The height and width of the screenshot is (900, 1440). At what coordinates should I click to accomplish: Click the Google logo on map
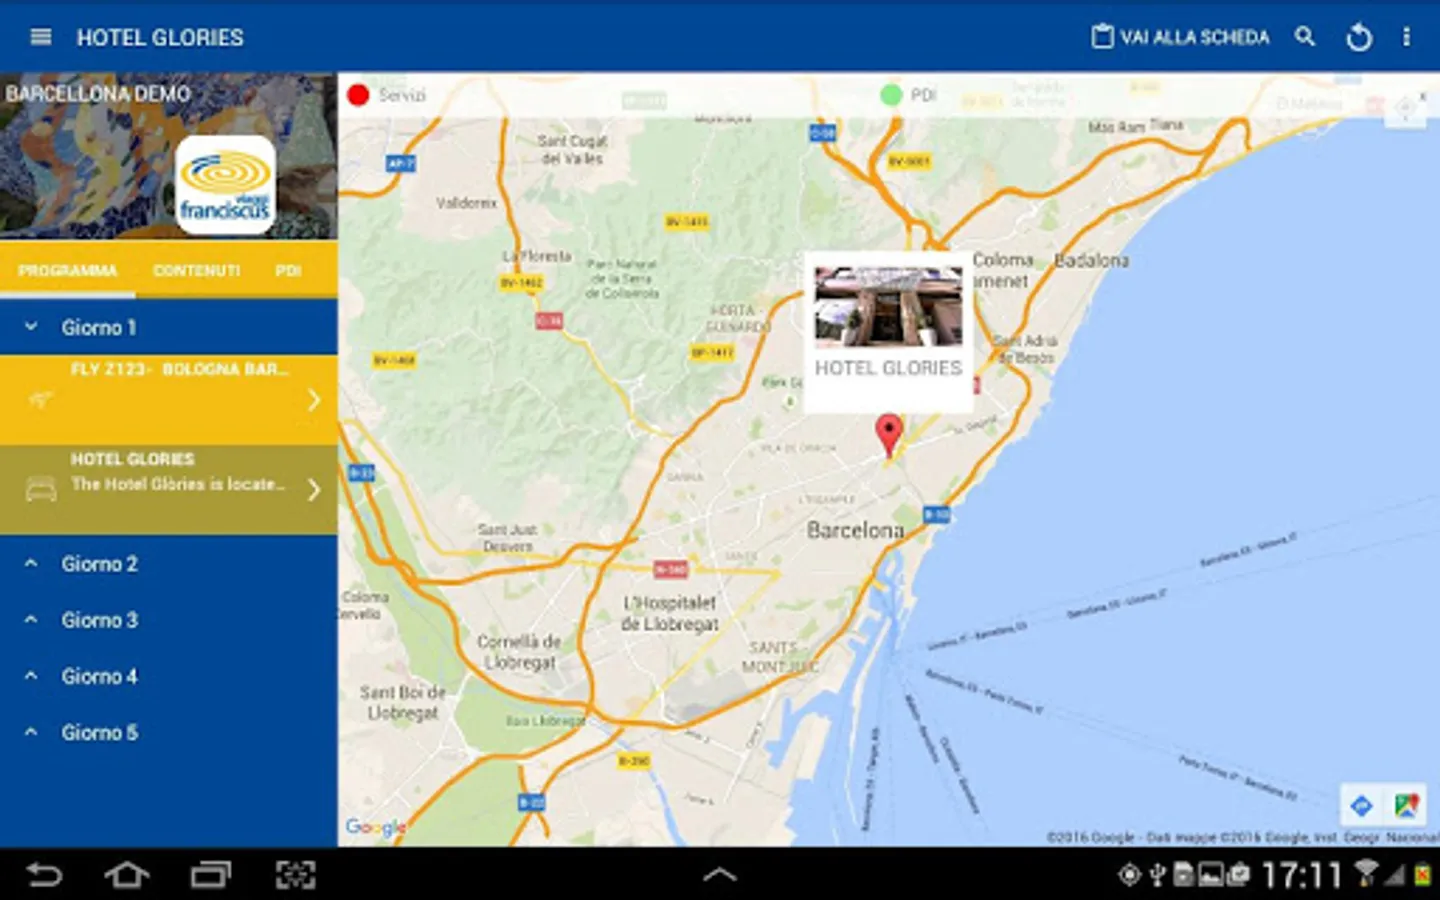tap(375, 827)
